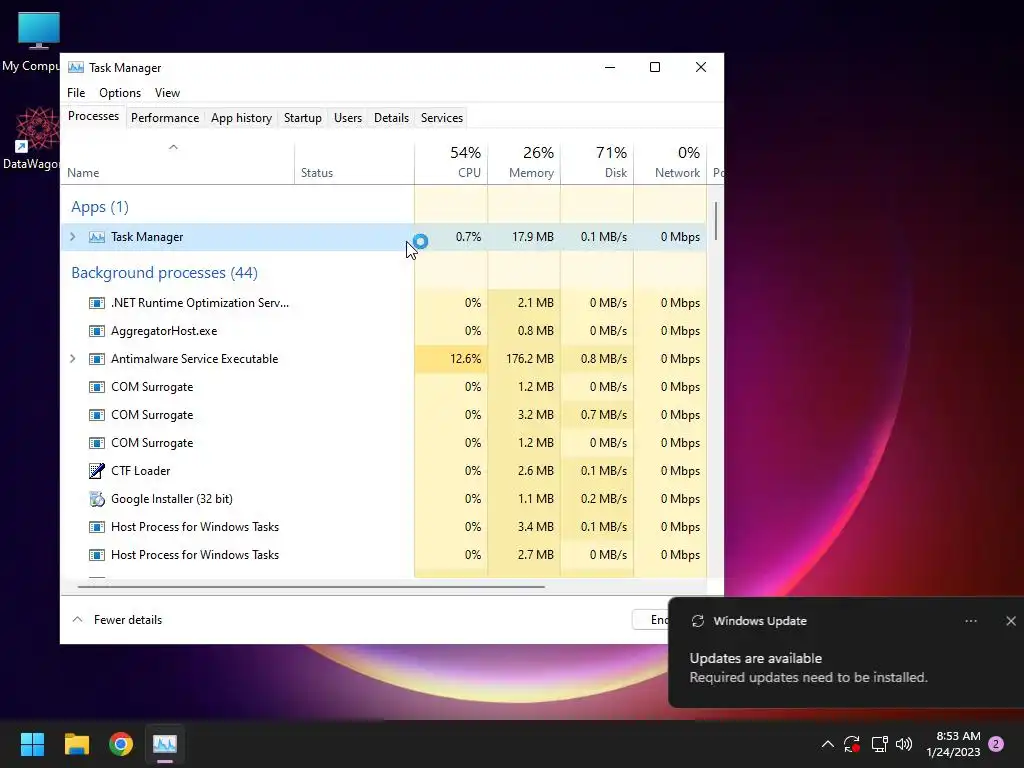
Task: Open the View menu
Action: 167,93
